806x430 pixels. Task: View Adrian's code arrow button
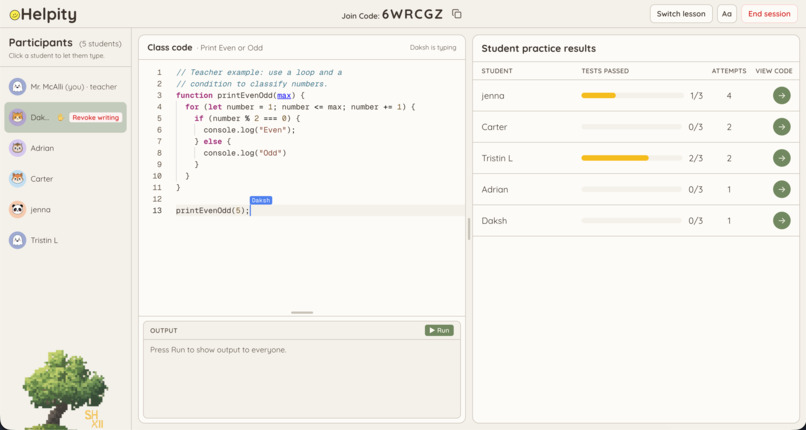click(781, 190)
